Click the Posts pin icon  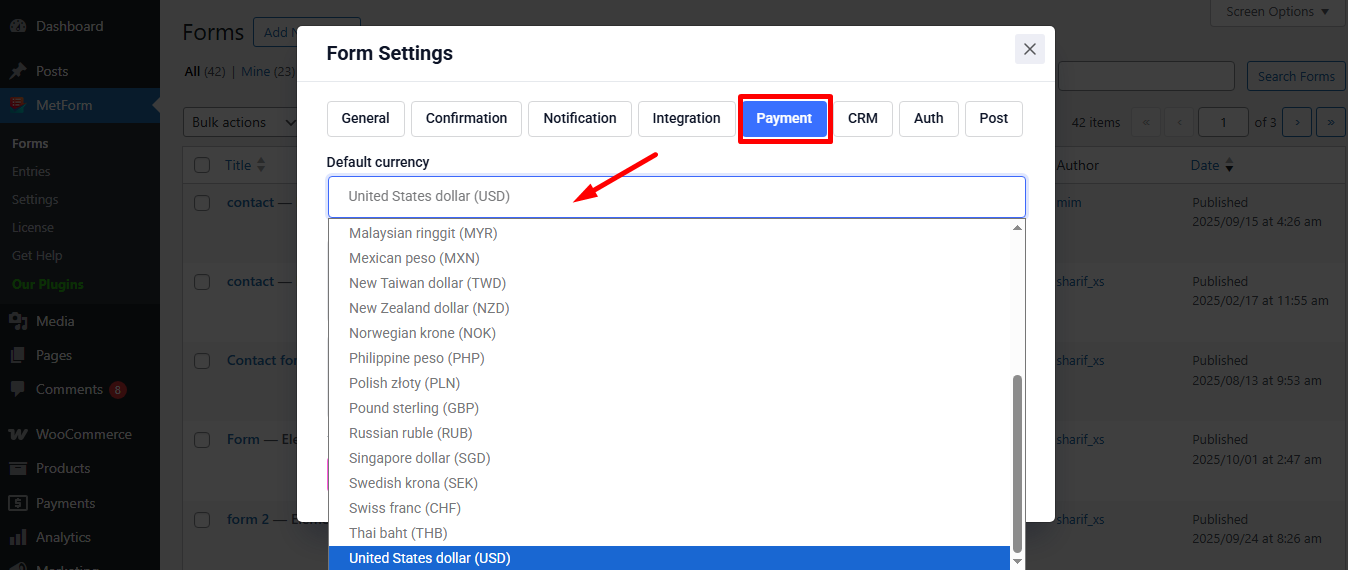point(18,71)
